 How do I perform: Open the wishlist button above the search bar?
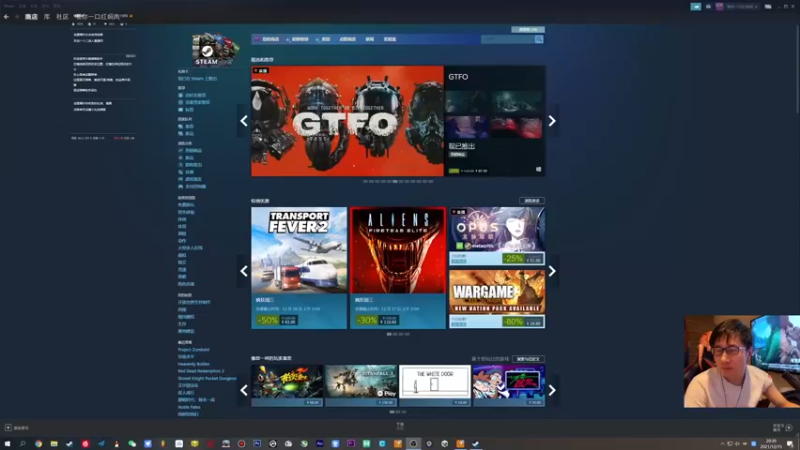click(x=528, y=30)
